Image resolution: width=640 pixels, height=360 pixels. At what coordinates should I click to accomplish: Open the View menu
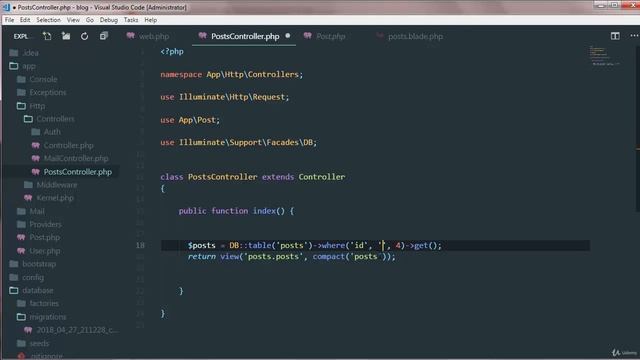tap(73, 20)
